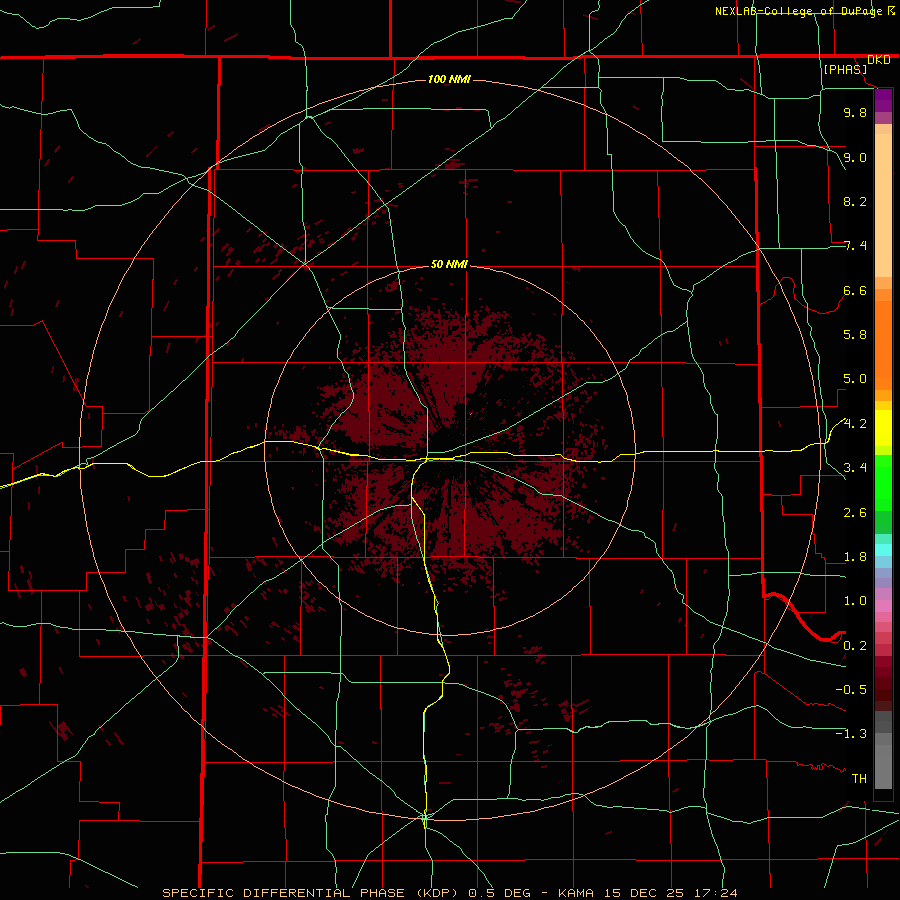Click the 50 NMI range ring label

pos(449,264)
